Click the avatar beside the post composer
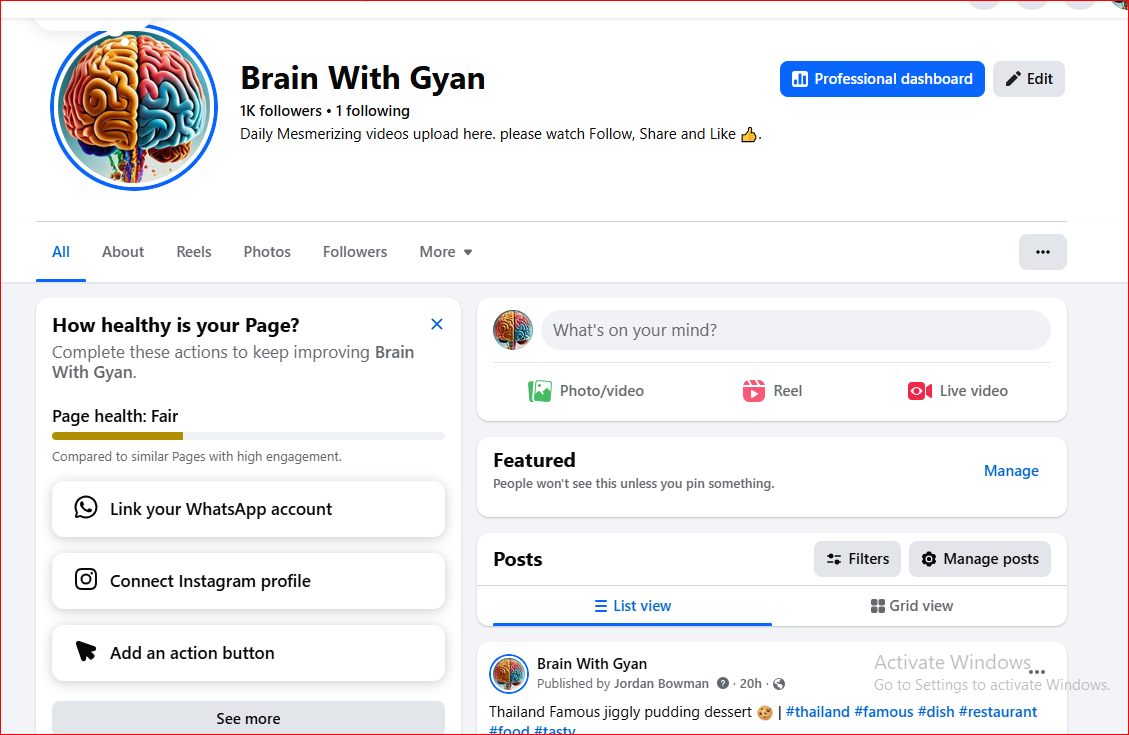 click(x=513, y=330)
